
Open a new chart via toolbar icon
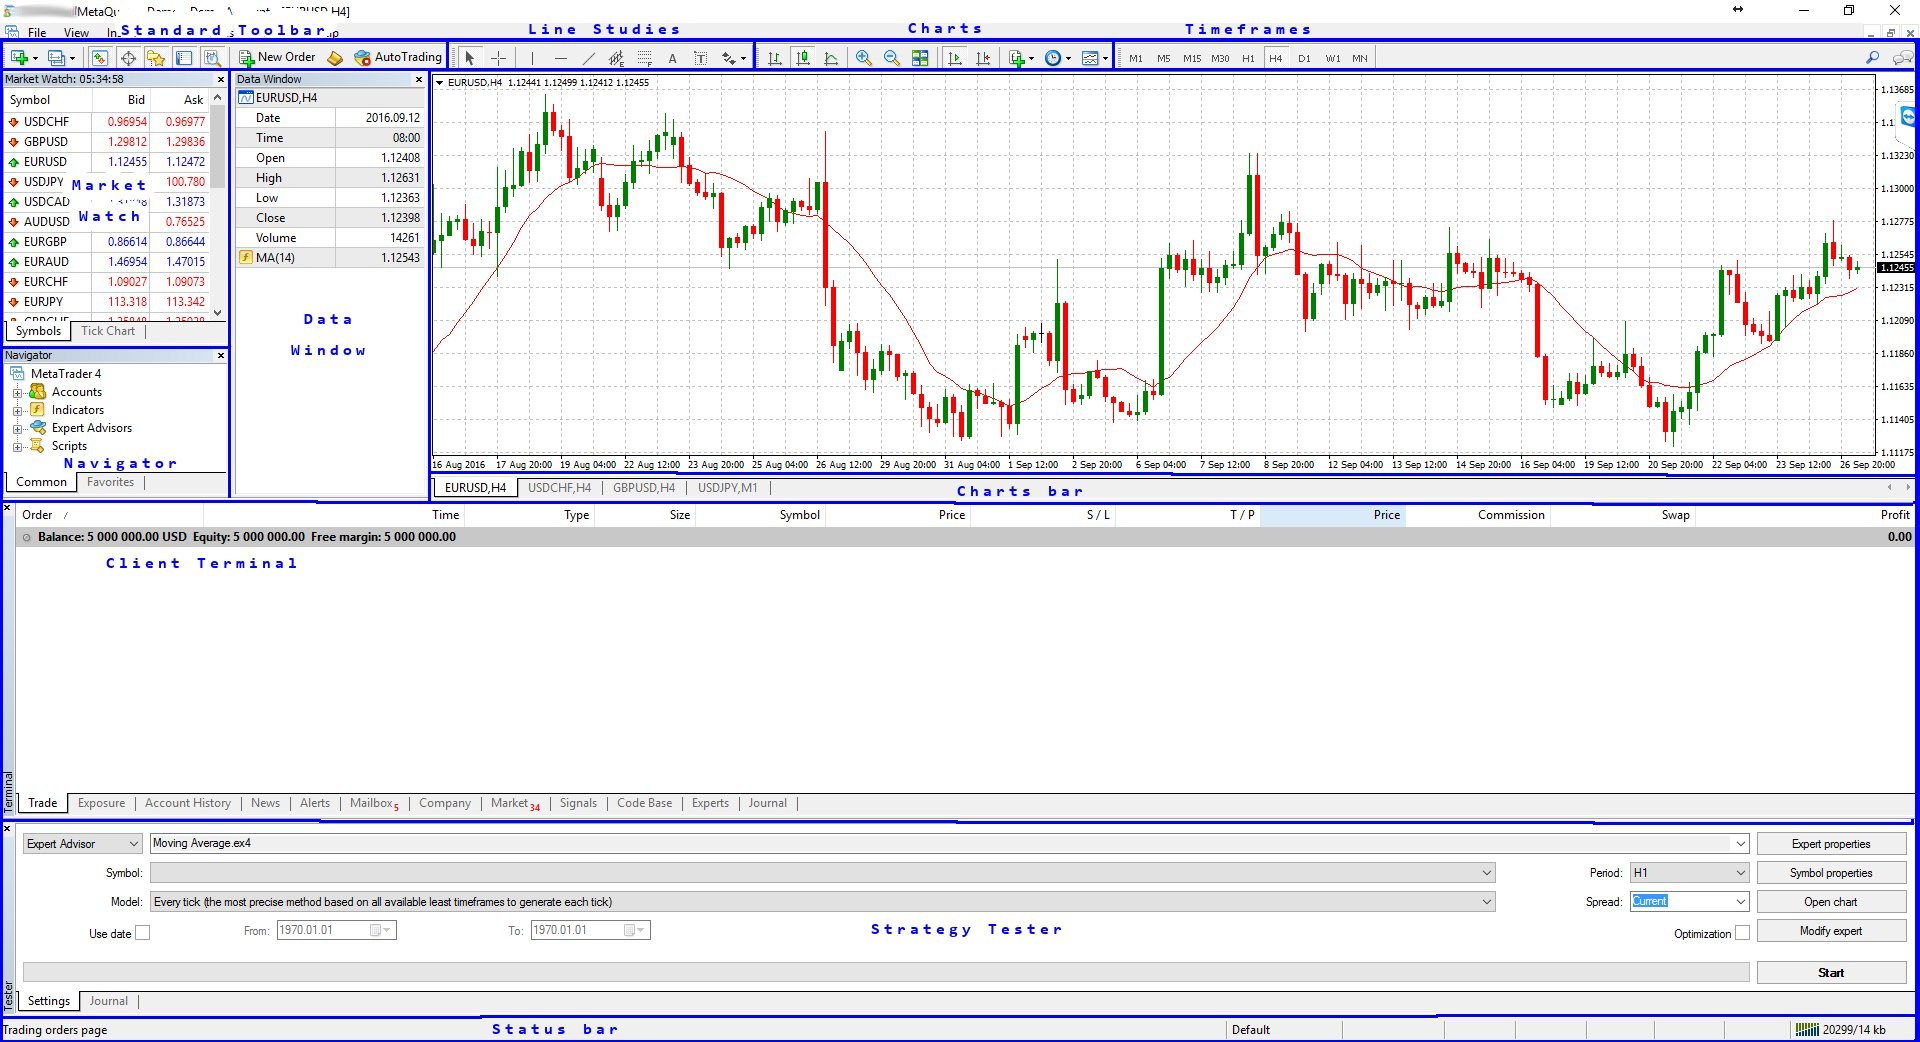click(x=20, y=58)
